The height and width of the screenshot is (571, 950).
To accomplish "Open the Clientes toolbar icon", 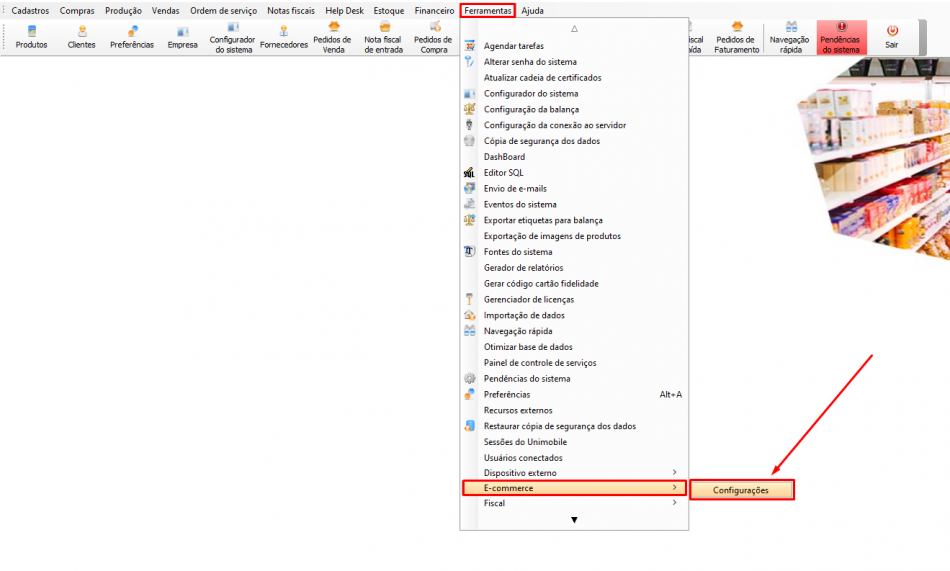I will click(81, 37).
